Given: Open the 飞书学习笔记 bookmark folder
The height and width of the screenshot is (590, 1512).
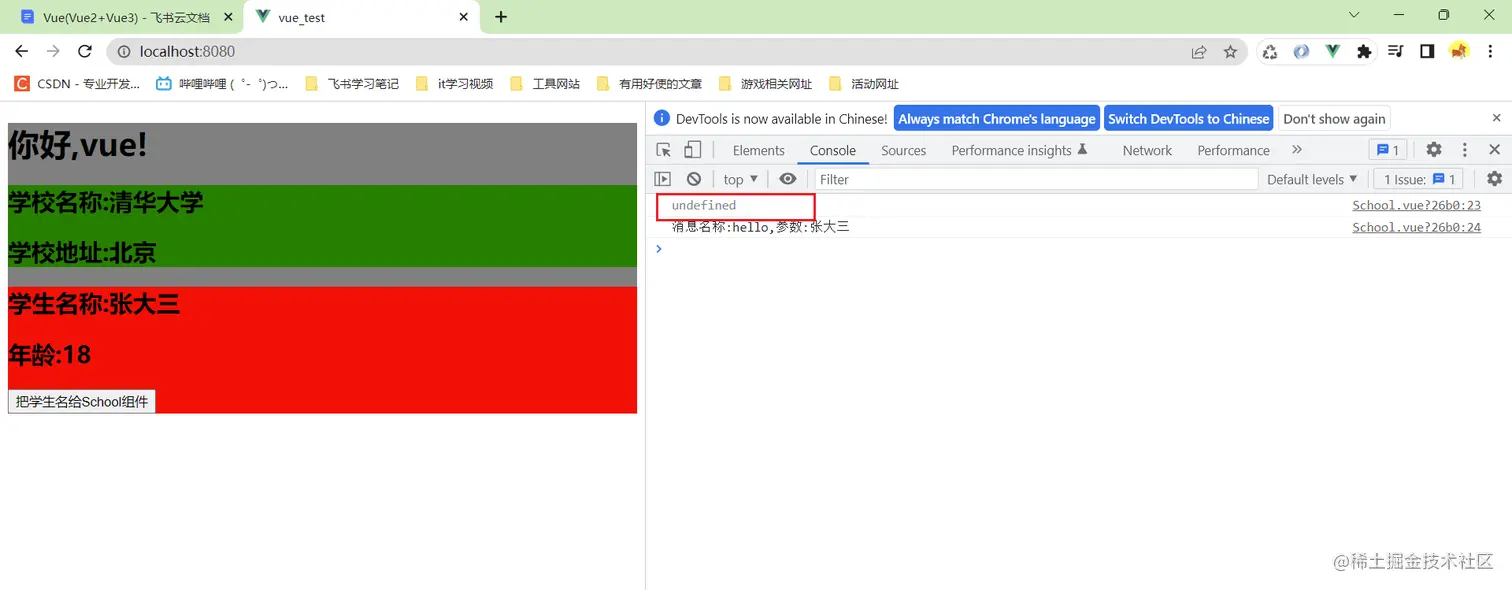Looking at the screenshot, I should [351, 84].
